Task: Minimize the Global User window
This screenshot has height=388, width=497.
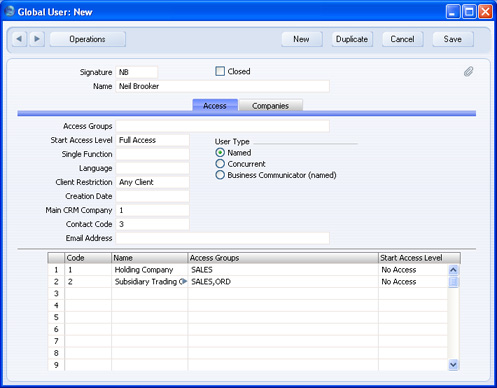Action: [x=453, y=12]
